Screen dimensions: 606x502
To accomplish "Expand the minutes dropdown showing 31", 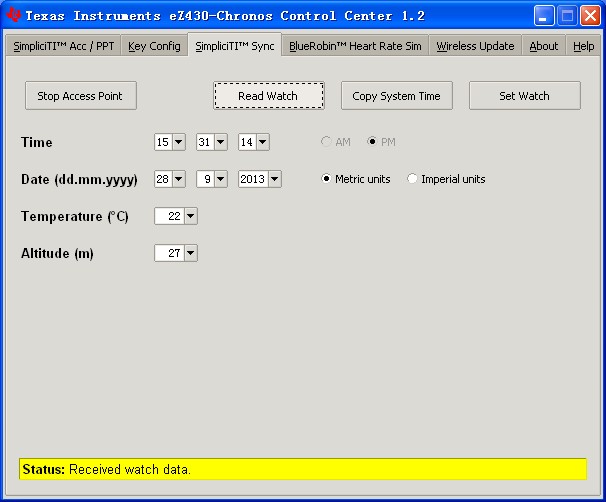I will 220,142.
